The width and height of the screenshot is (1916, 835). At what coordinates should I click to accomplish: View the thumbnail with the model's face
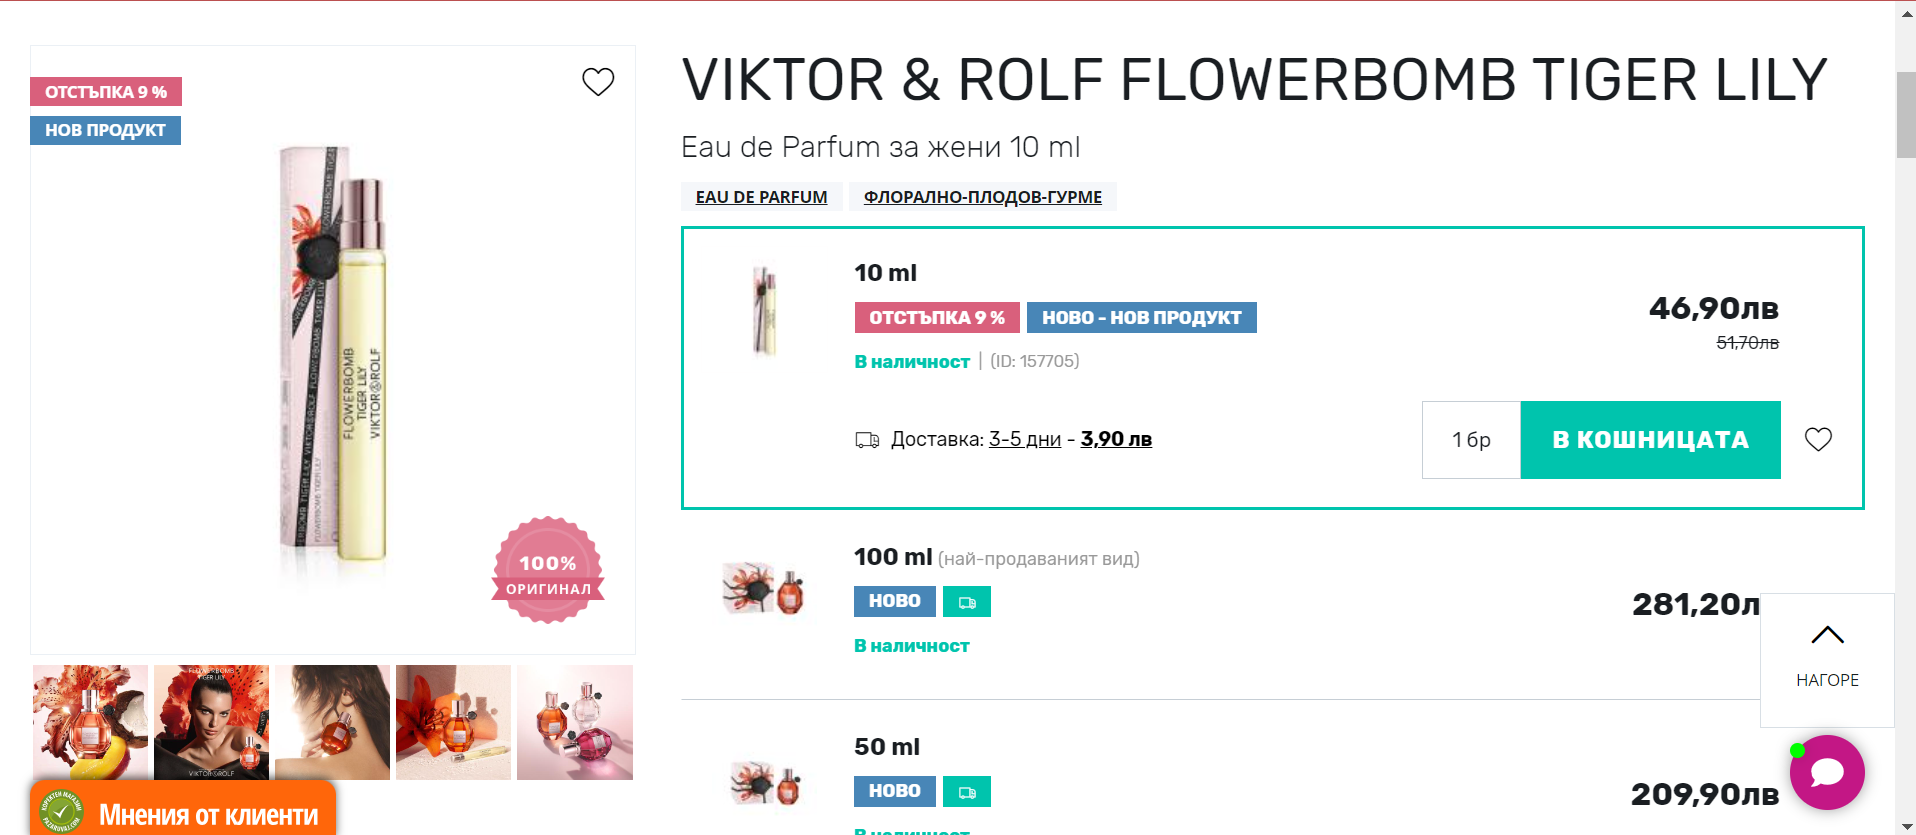pyautogui.click(x=211, y=722)
